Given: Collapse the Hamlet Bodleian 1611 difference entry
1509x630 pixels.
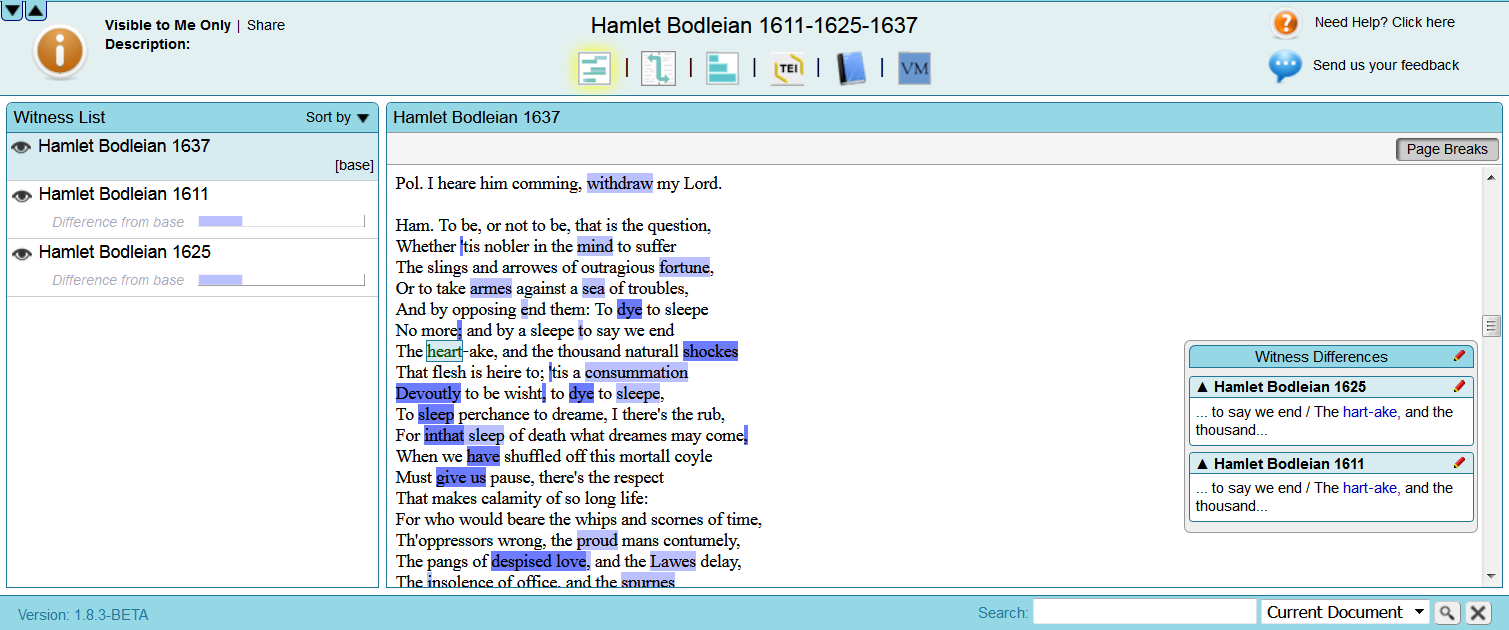Looking at the screenshot, I should click(x=1202, y=464).
